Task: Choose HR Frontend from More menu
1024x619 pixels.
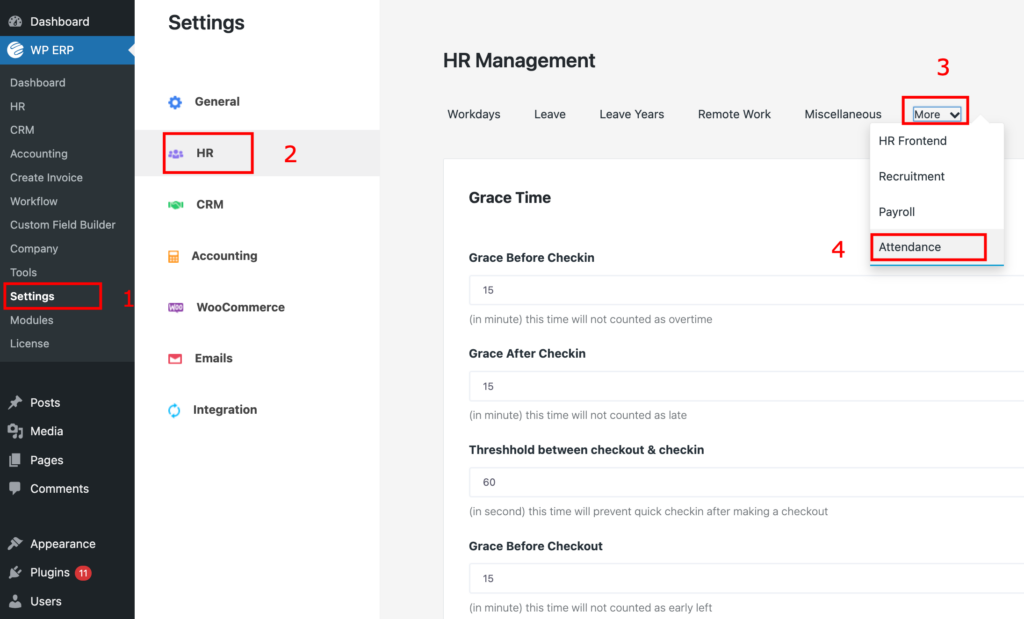Action: (936, 141)
